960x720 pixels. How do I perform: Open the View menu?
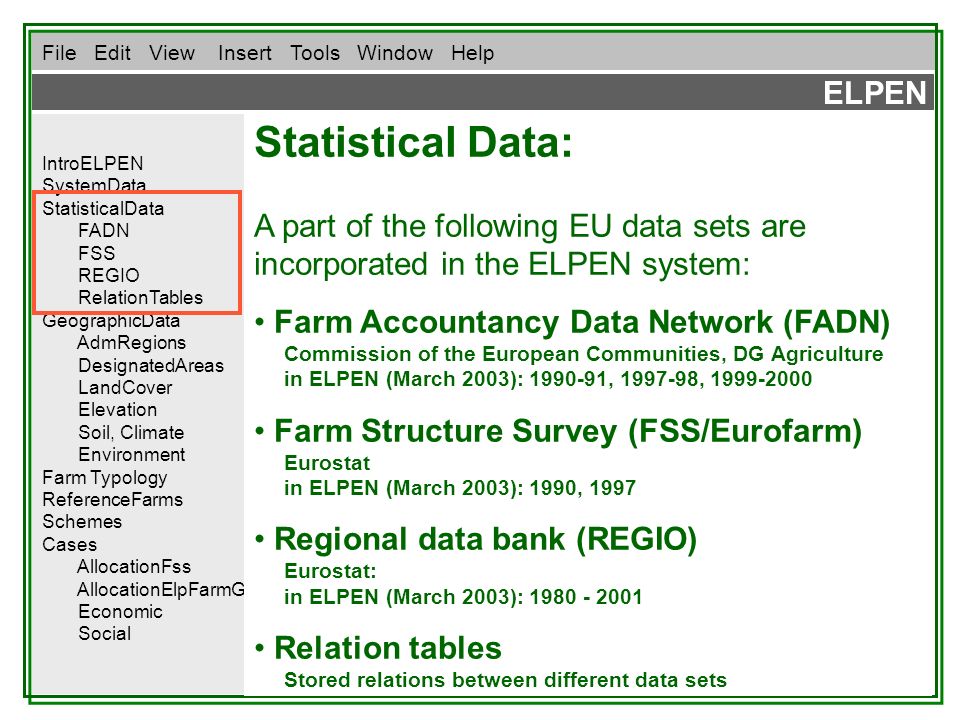172,53
